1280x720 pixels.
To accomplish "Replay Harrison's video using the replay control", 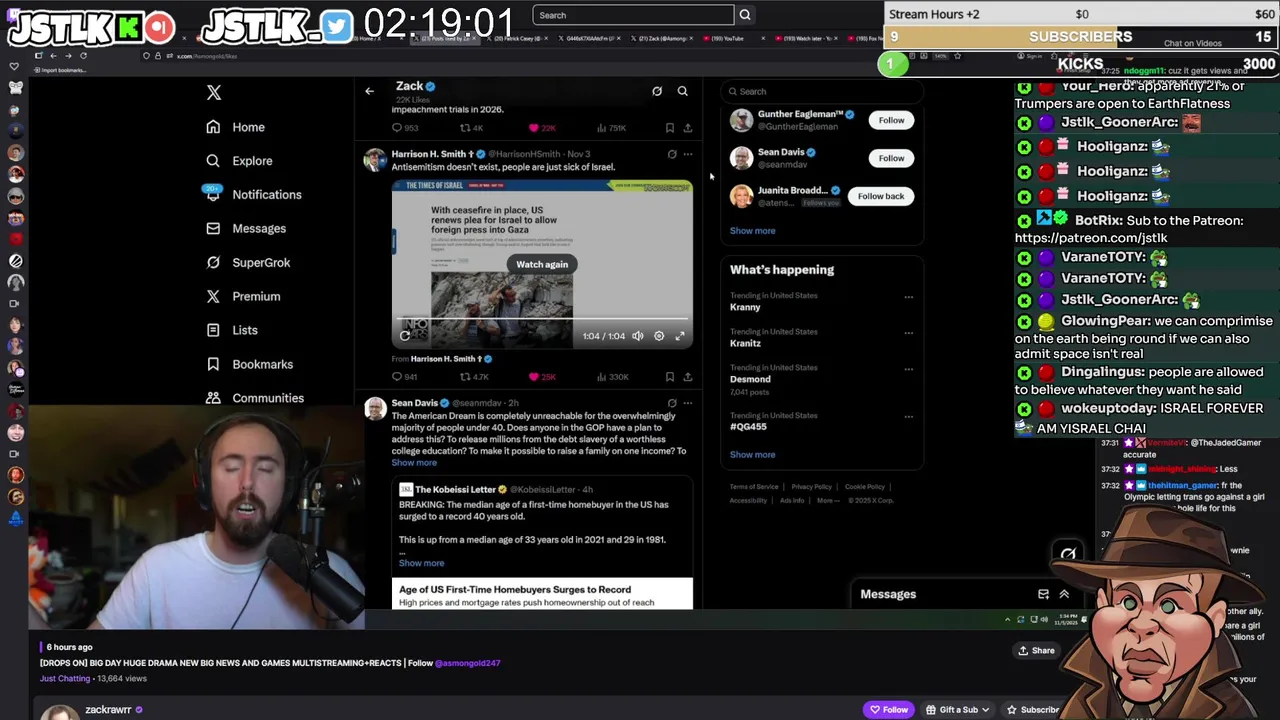I will coord(405,336).
